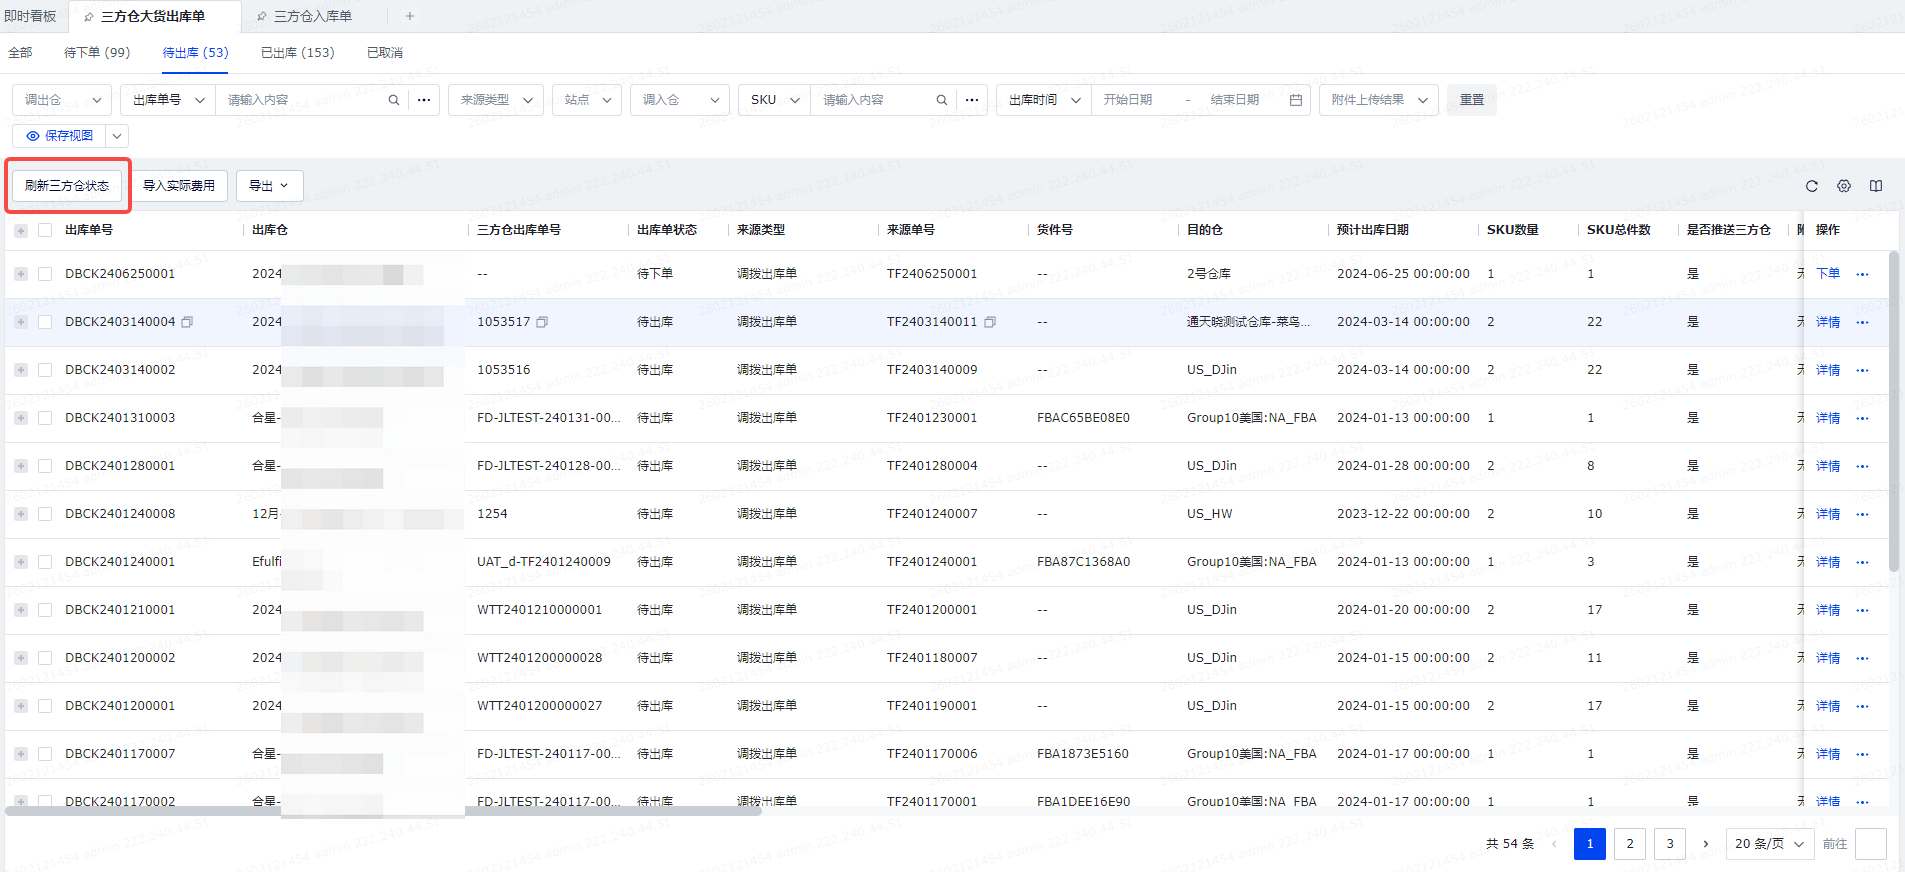Copy order number DBCK2403140004 using copy icon
This screenshot has width=1905, height=872.
[187, 322]
